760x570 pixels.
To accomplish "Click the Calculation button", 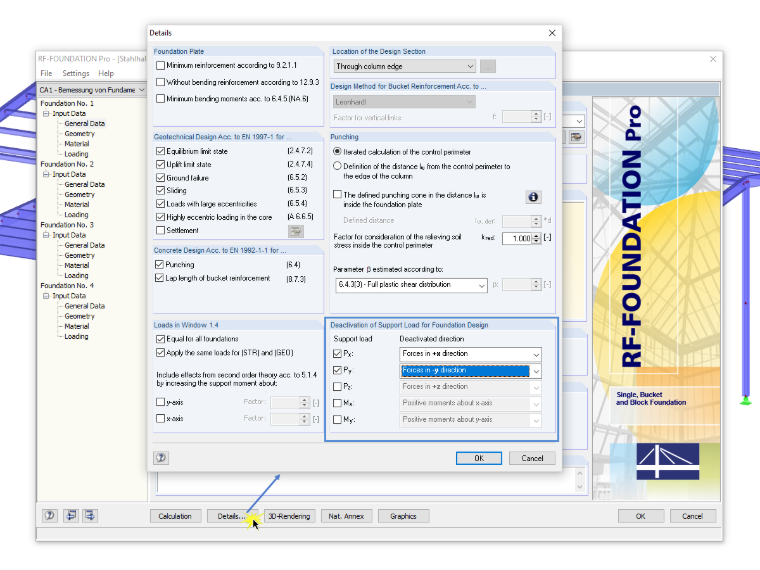I will pos(175,516).
